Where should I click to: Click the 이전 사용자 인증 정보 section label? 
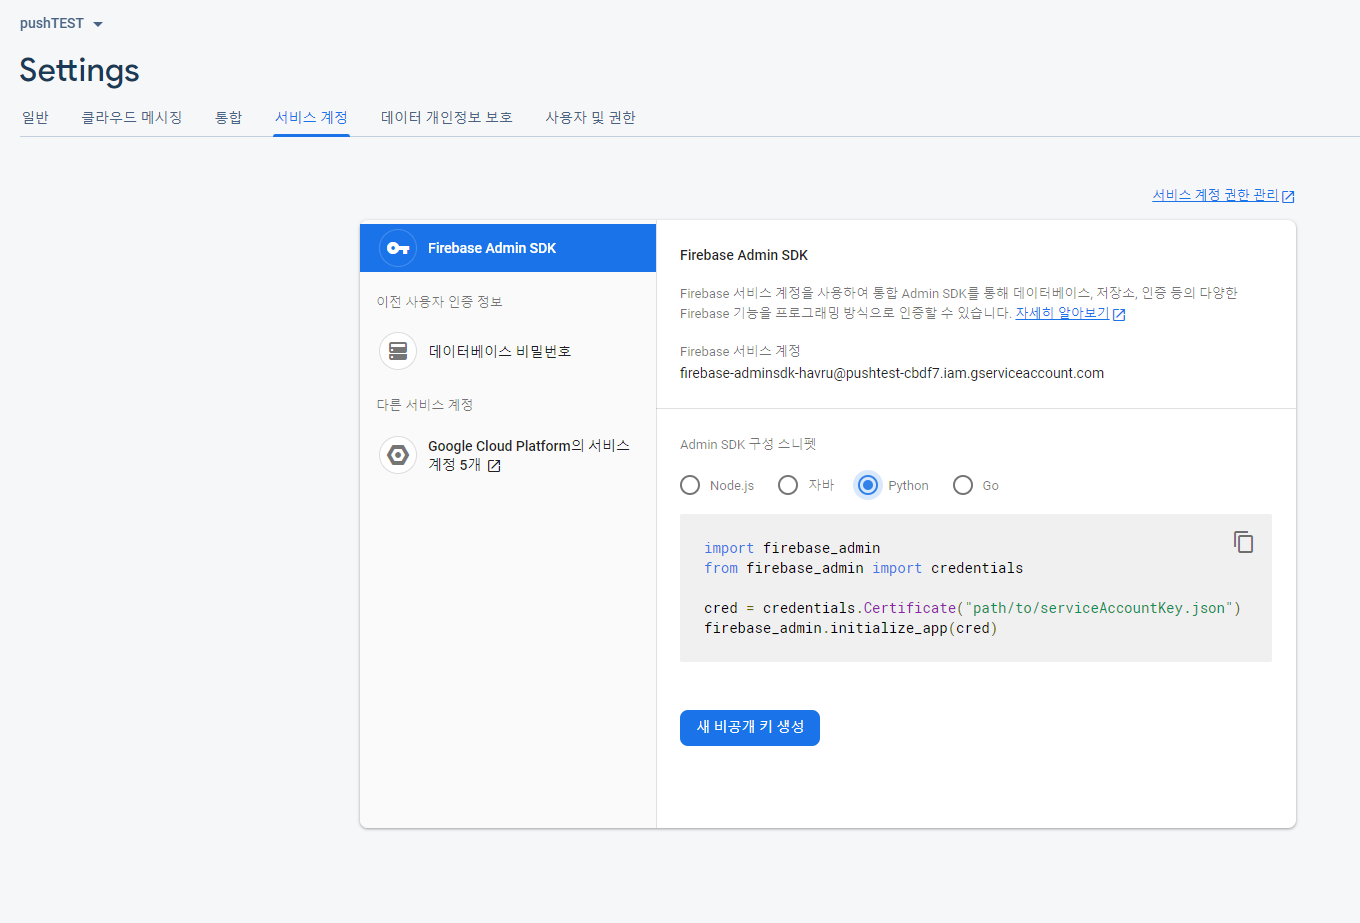439,302
